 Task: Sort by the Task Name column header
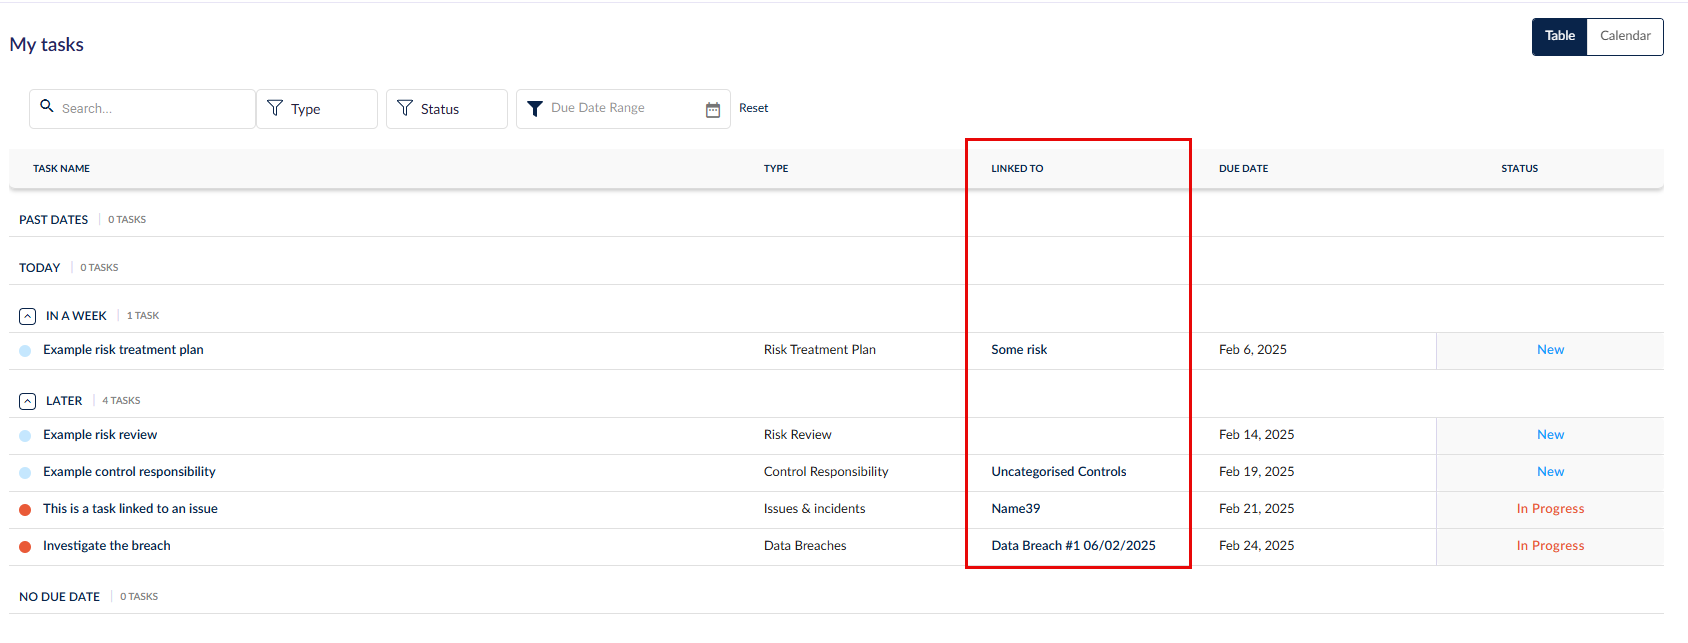point(61,169)
